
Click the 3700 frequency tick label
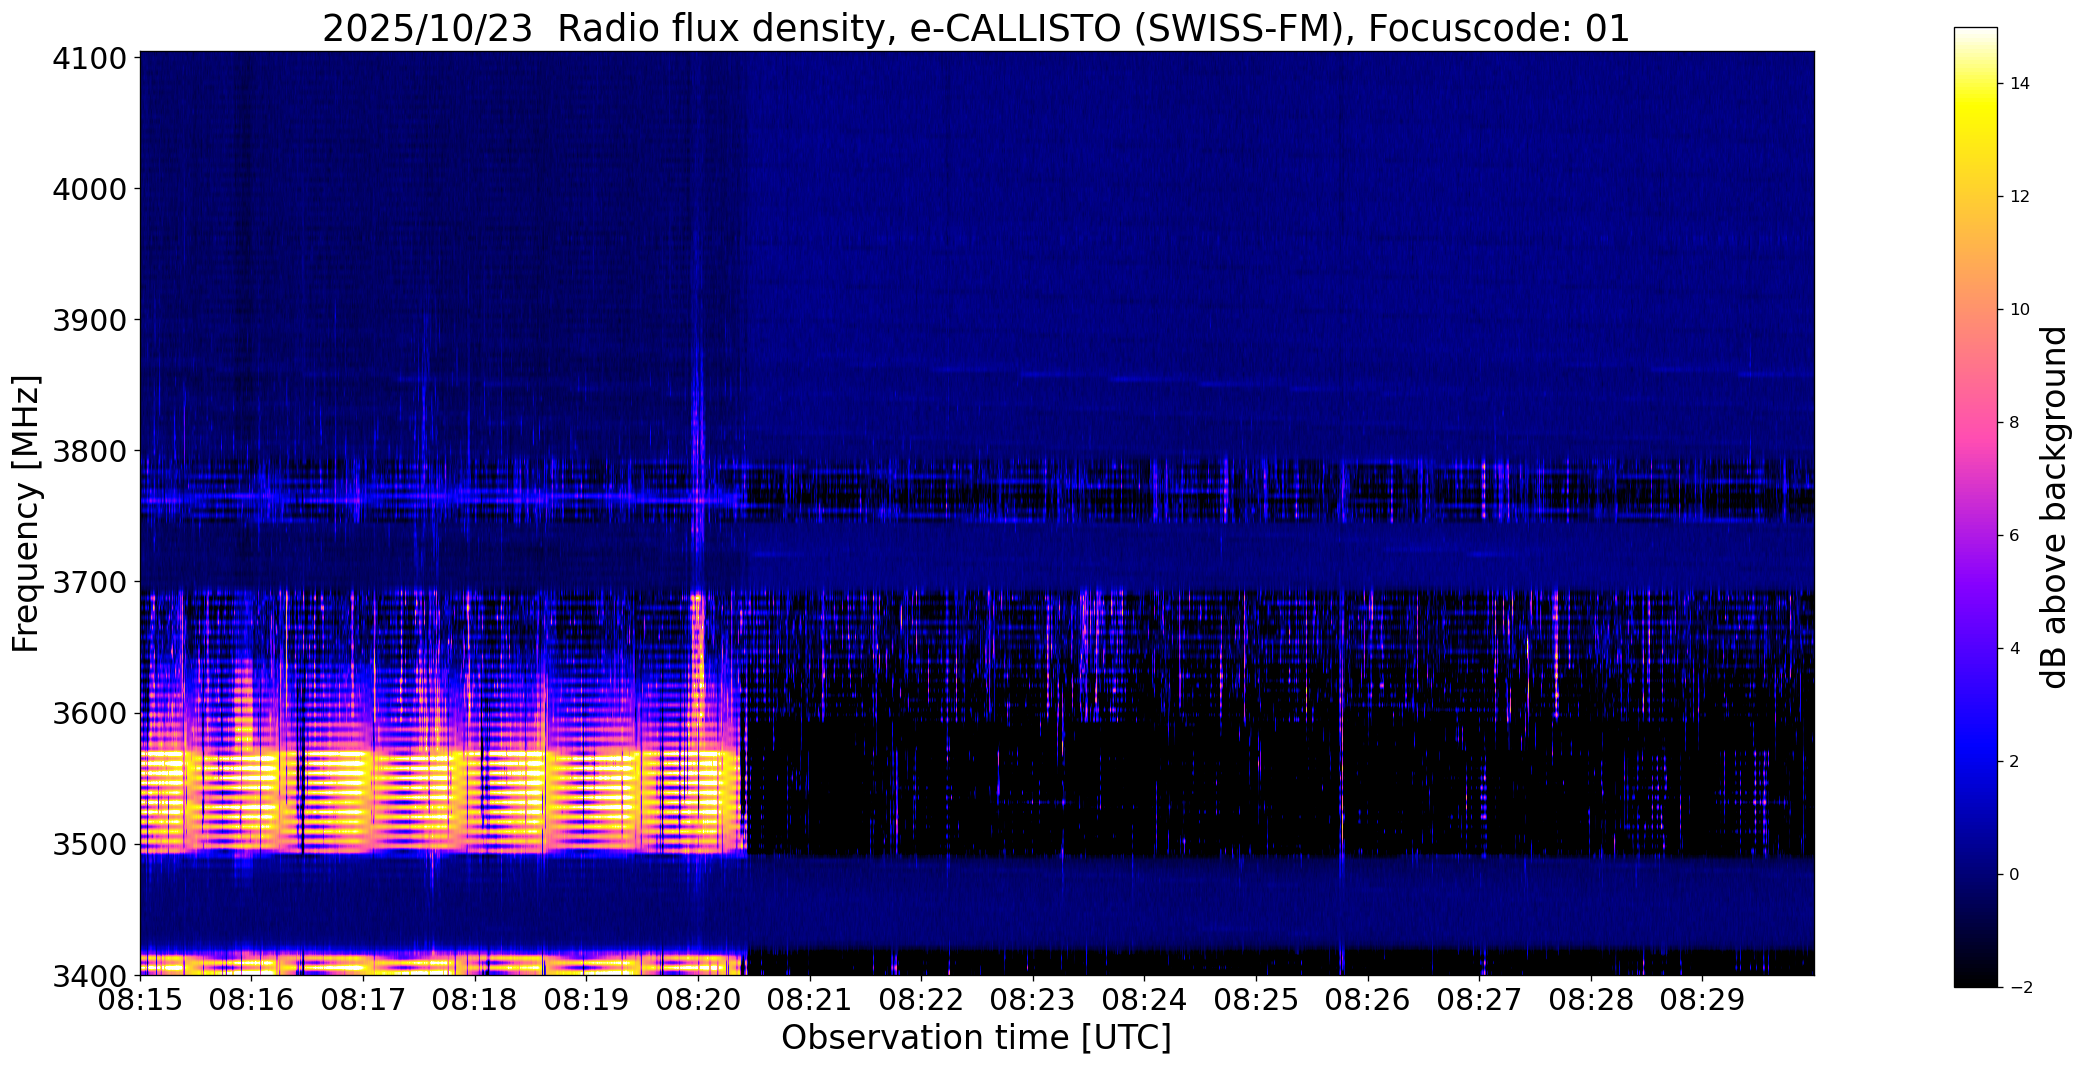tap(91, 582)
